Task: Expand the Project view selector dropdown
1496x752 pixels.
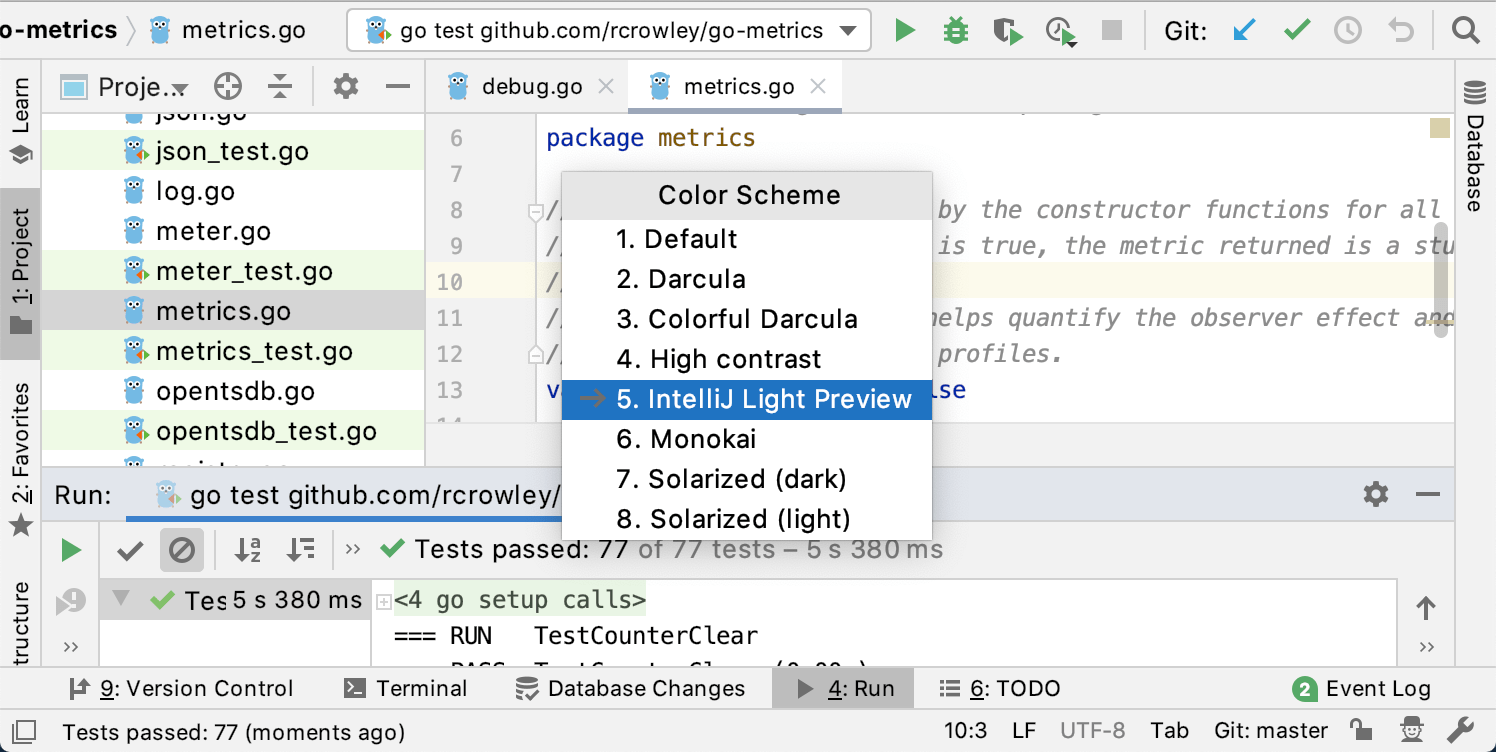Action: coord(180,88)
